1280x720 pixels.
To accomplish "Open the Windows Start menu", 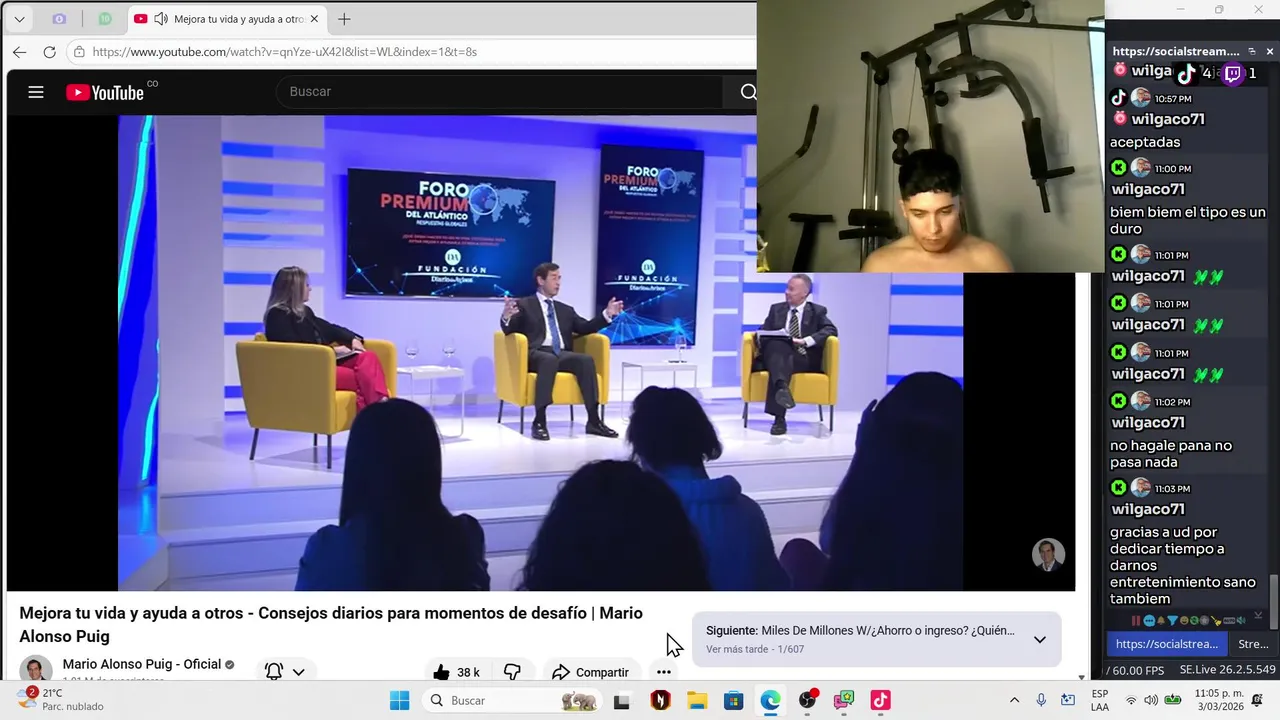I will (399, 700).
